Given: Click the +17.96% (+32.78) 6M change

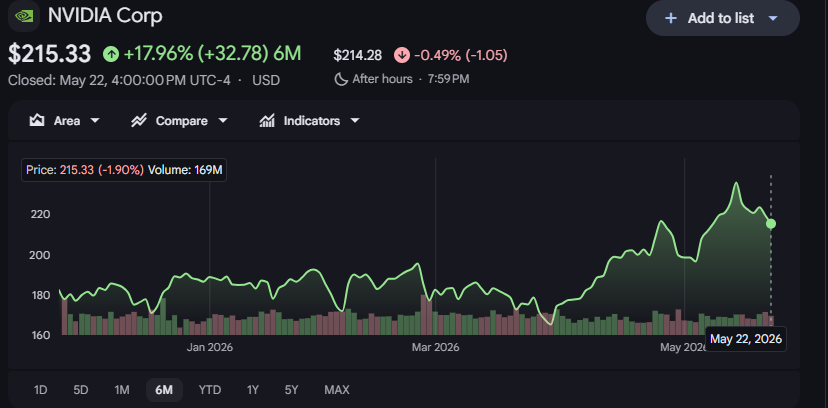Looking at the screenshot, I should tap(212, 54).
